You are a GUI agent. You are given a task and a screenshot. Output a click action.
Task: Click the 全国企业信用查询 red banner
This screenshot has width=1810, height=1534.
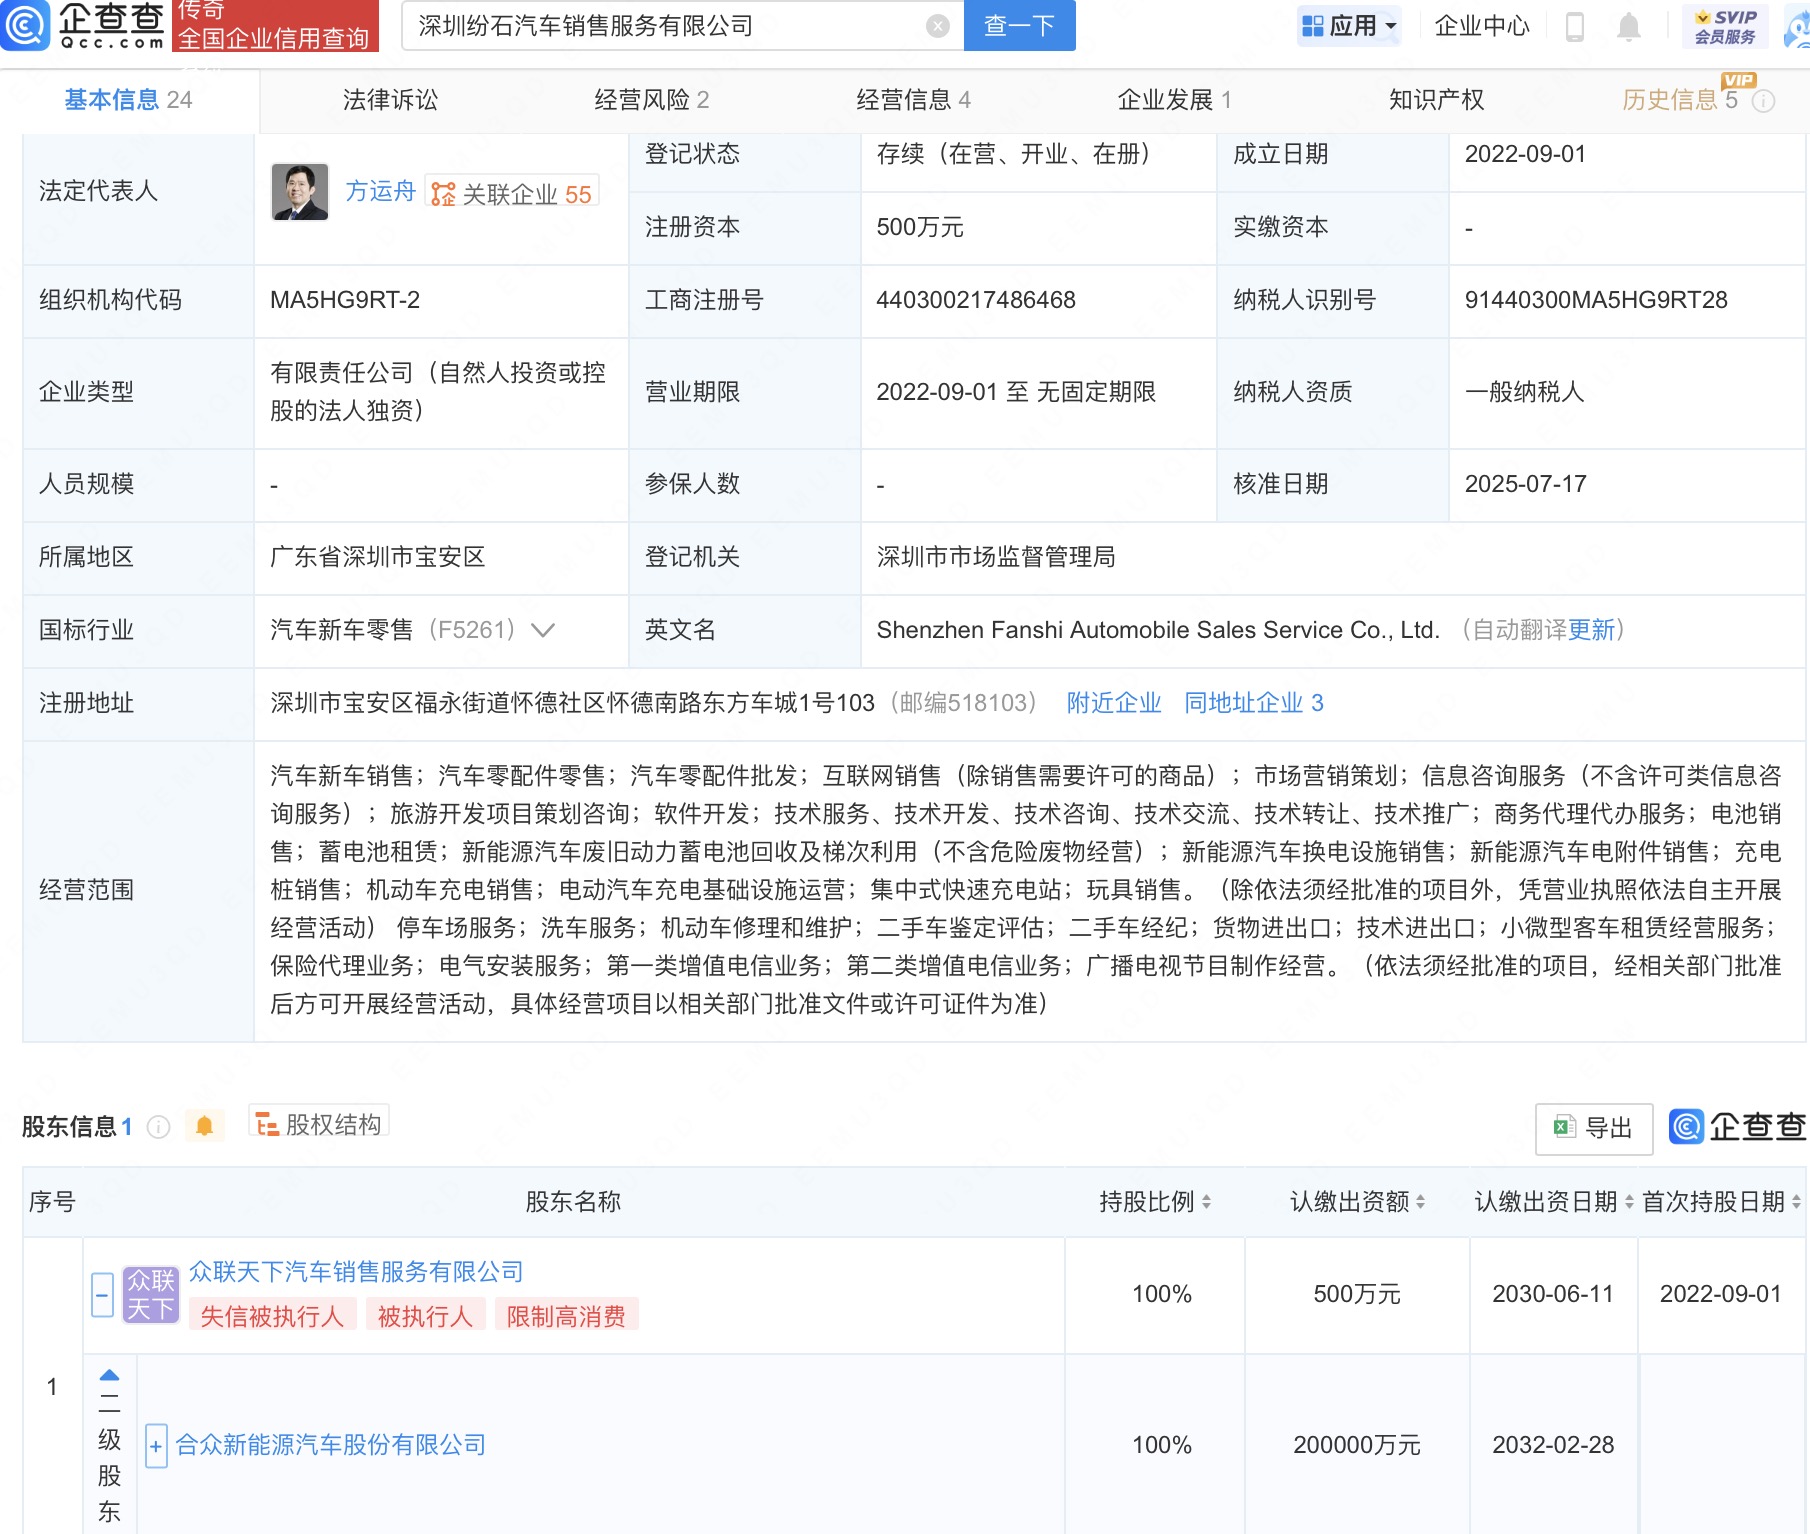click(275, 26)
